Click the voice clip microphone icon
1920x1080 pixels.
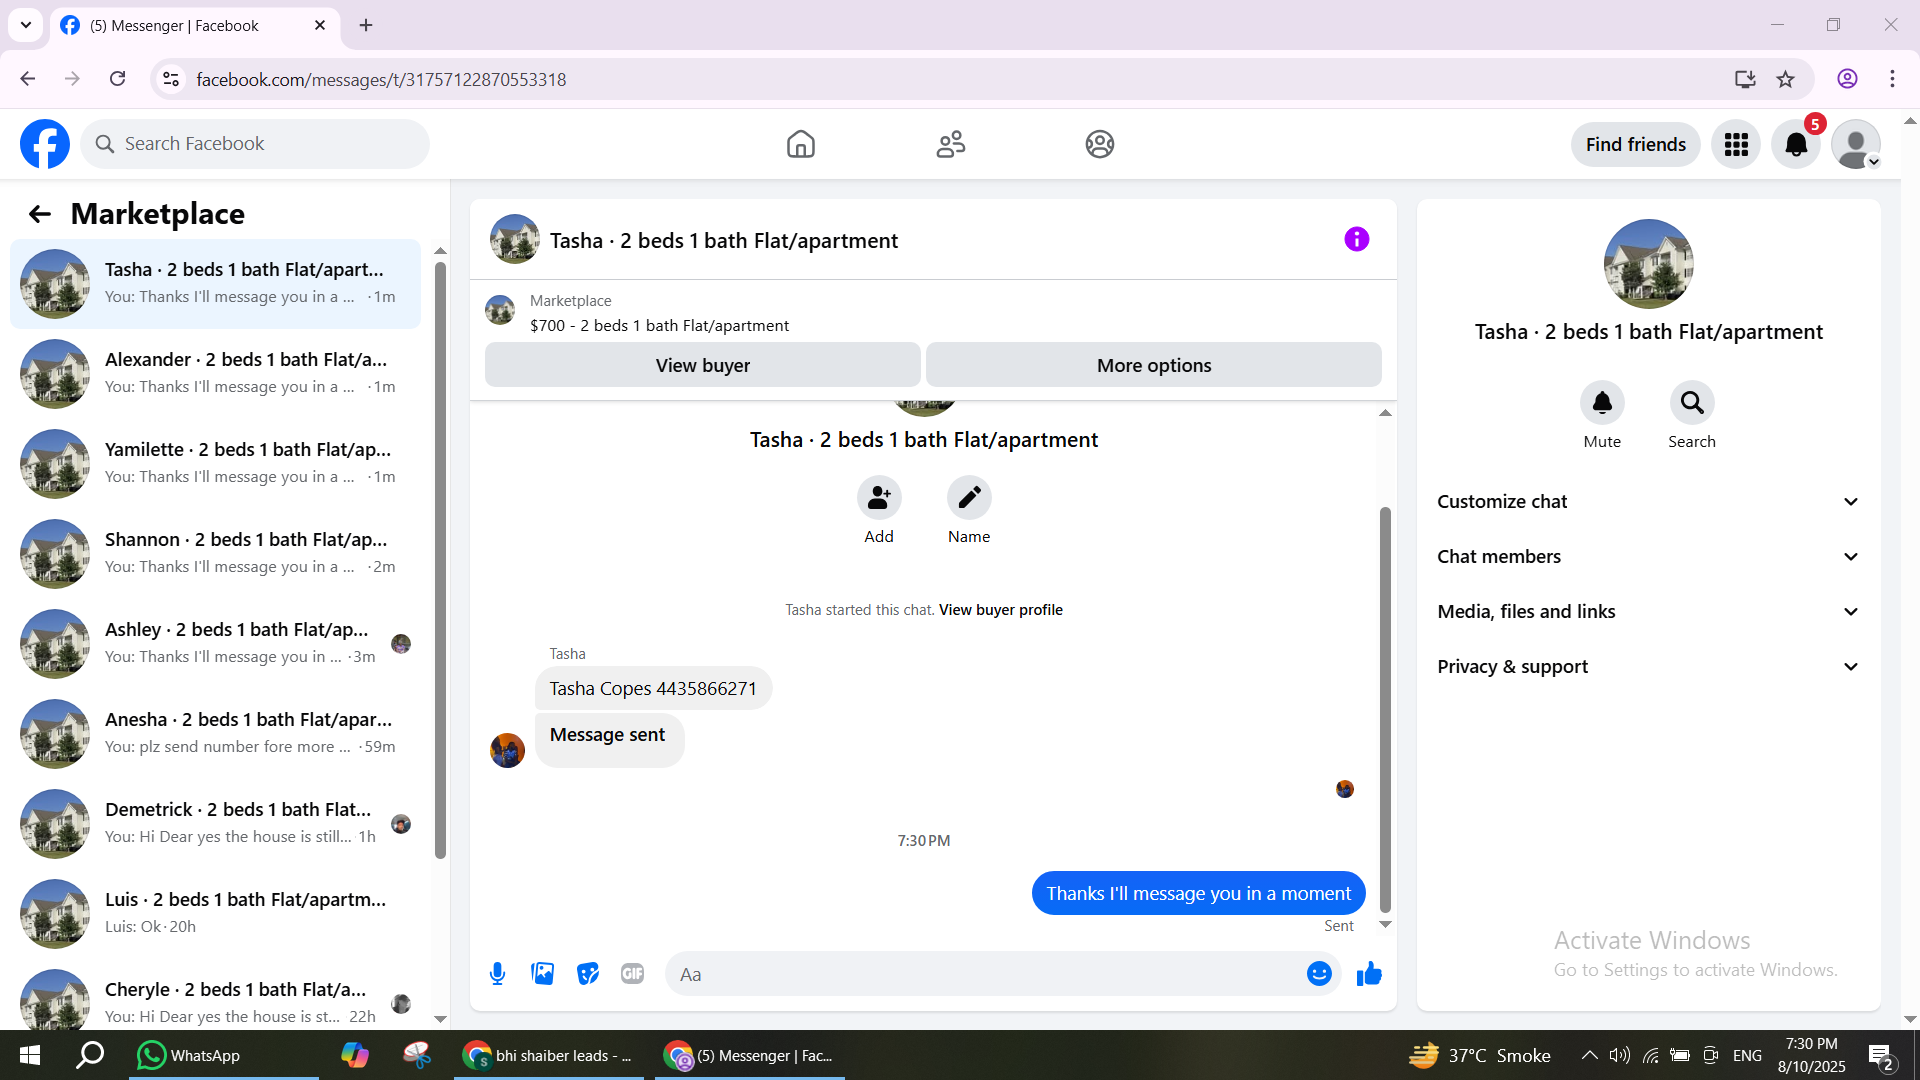(x=497, y=973)
